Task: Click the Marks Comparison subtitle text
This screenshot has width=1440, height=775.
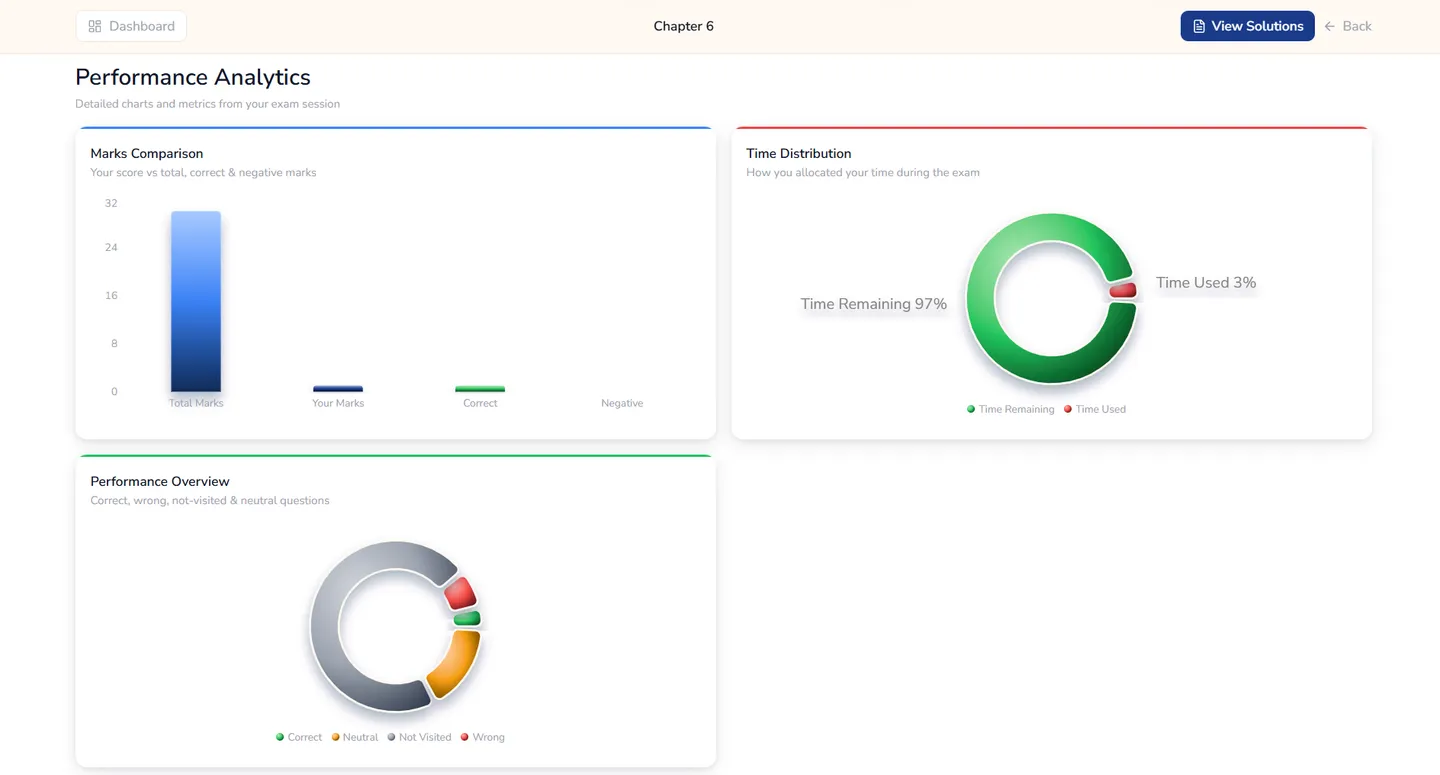Action: point(203,173)
